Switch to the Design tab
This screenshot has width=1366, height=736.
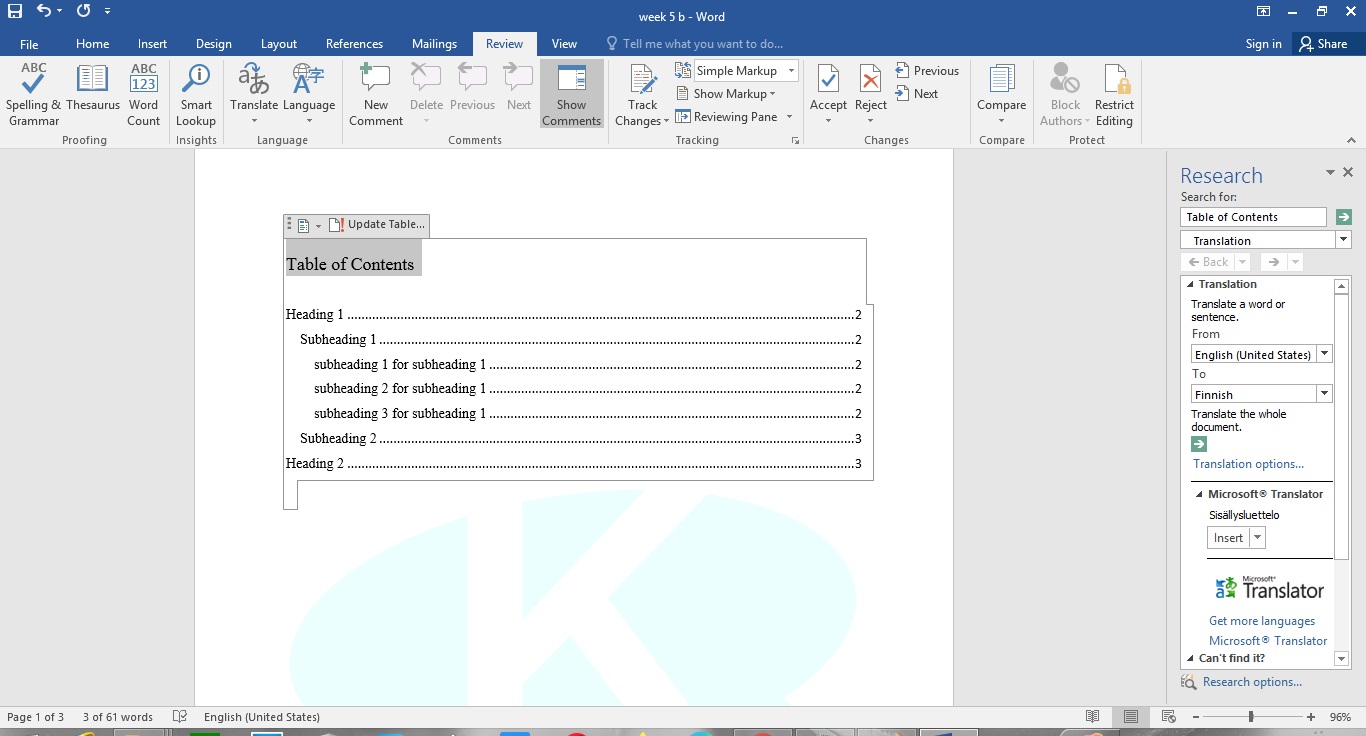[x=213, y=44]
